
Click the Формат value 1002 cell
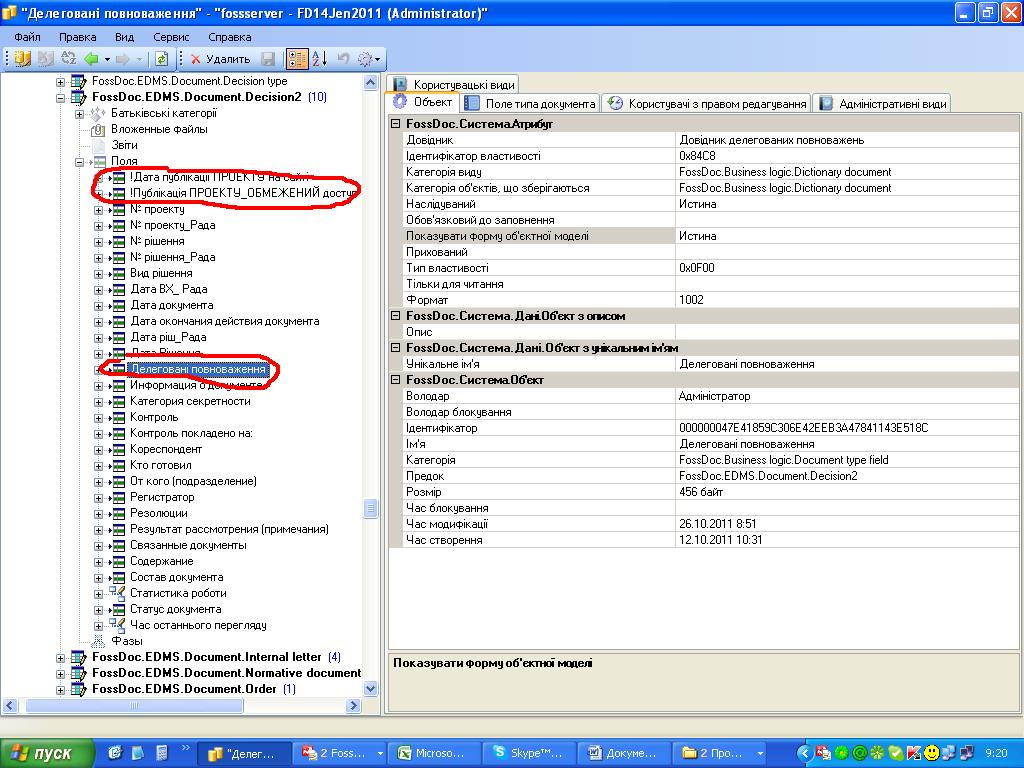click(x=847, y=300)
